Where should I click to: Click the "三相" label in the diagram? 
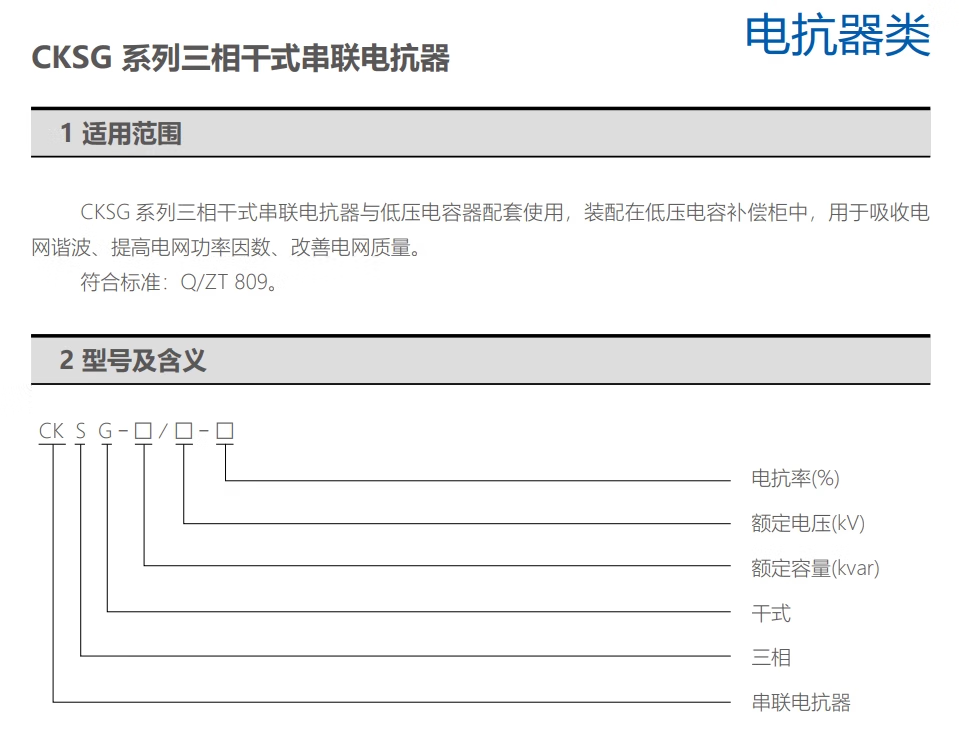coord(771,658)
